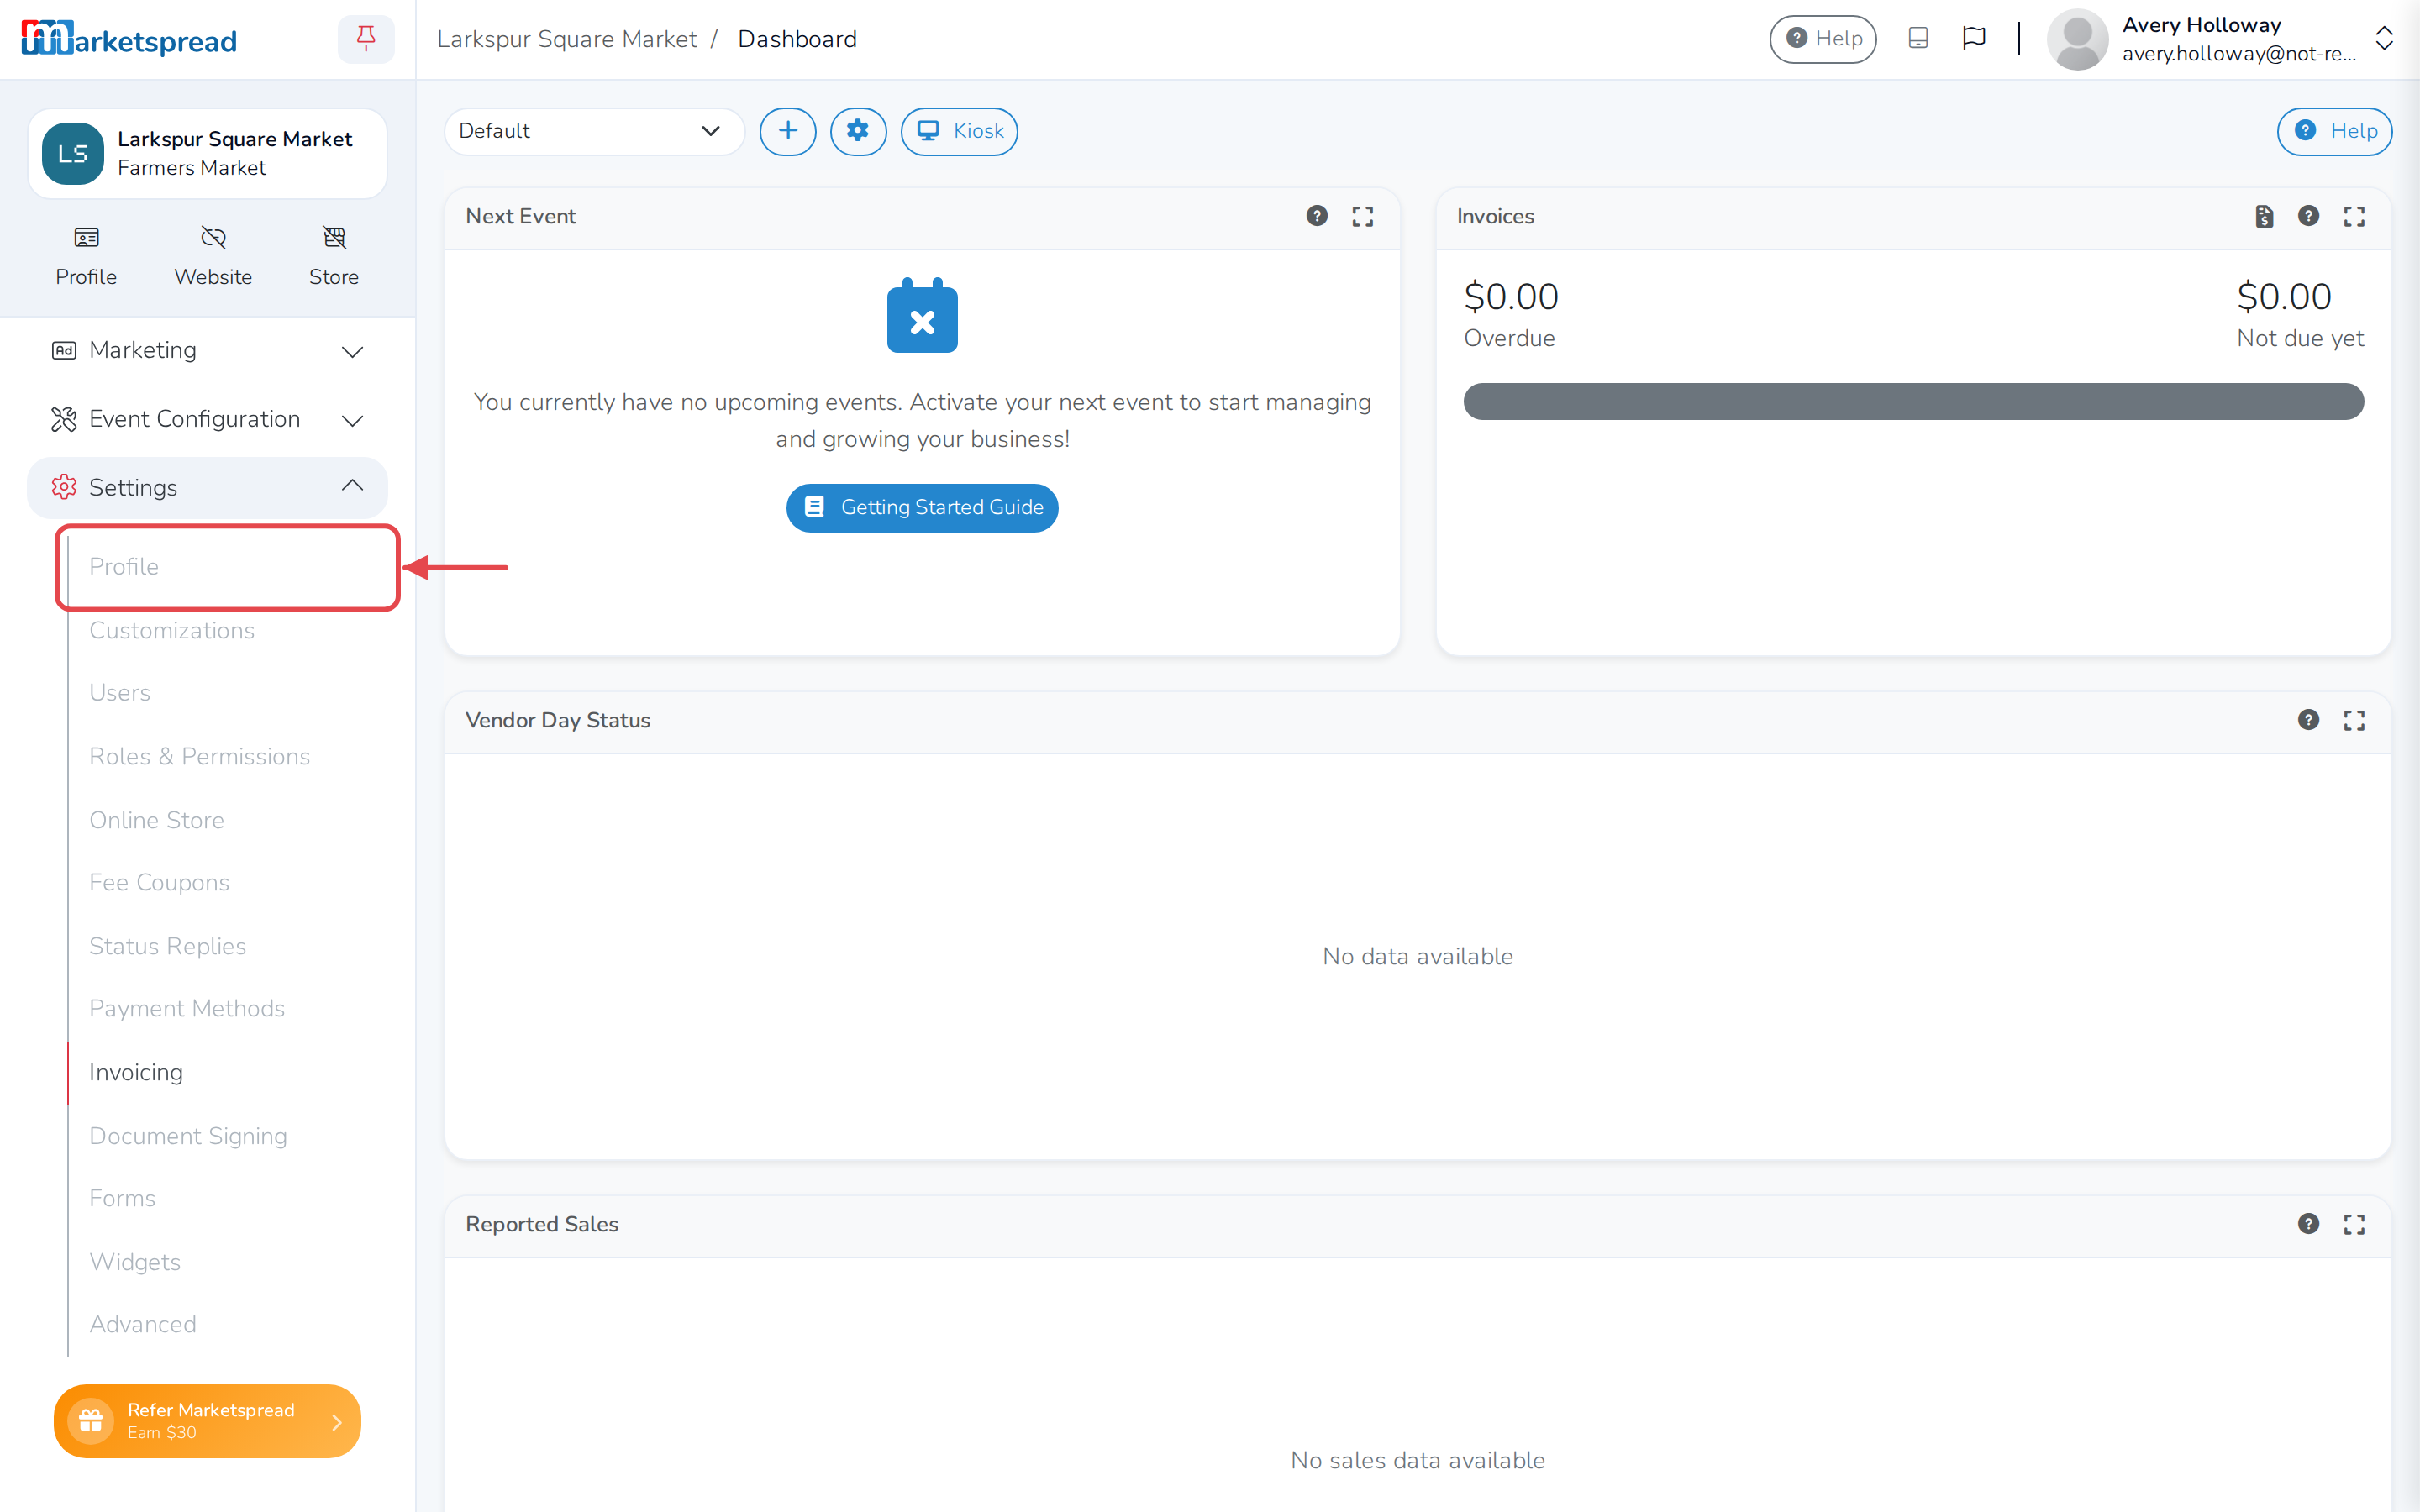Click the Settings gear icon in sidebar
The width and height of the screenshot is (2420, 1512).
(64, 487)
